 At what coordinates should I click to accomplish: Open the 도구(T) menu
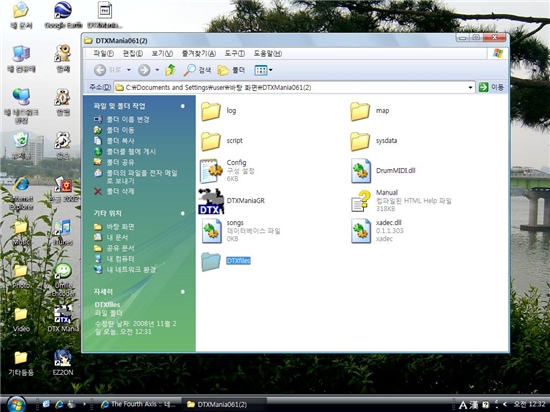coord(234,54)
